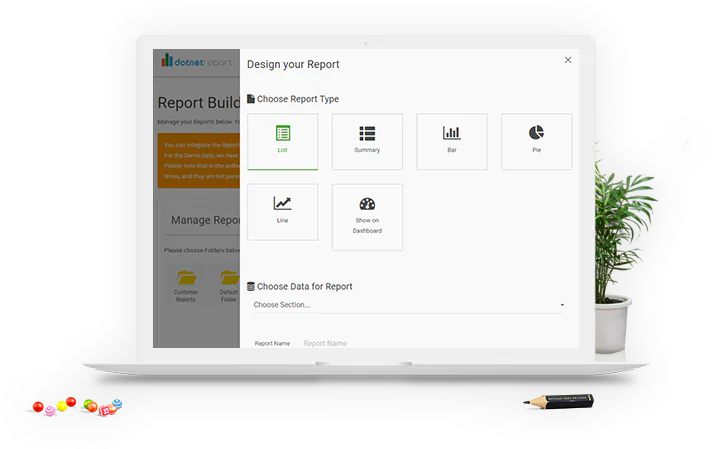Choose the Line chart report type
720x449 pixels.
click(x=282, y=212)
